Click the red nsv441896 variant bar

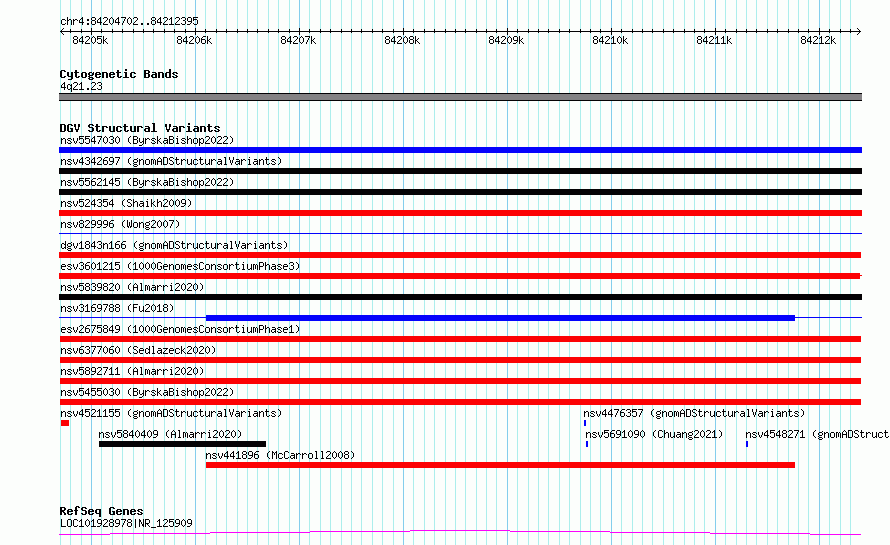tap(500, 465)
